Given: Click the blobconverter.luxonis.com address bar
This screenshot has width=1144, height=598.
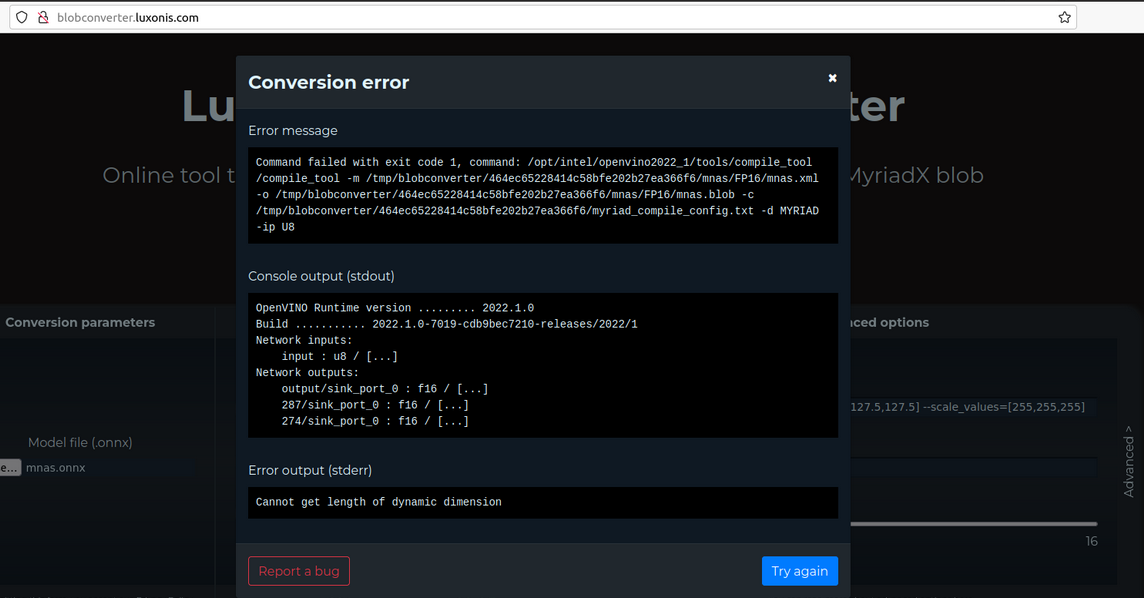Looking at the screenshot, I should pos(543,18).
